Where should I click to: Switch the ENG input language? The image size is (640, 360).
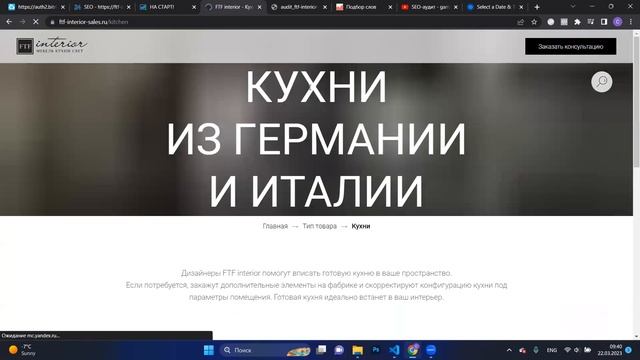(551, 350)
